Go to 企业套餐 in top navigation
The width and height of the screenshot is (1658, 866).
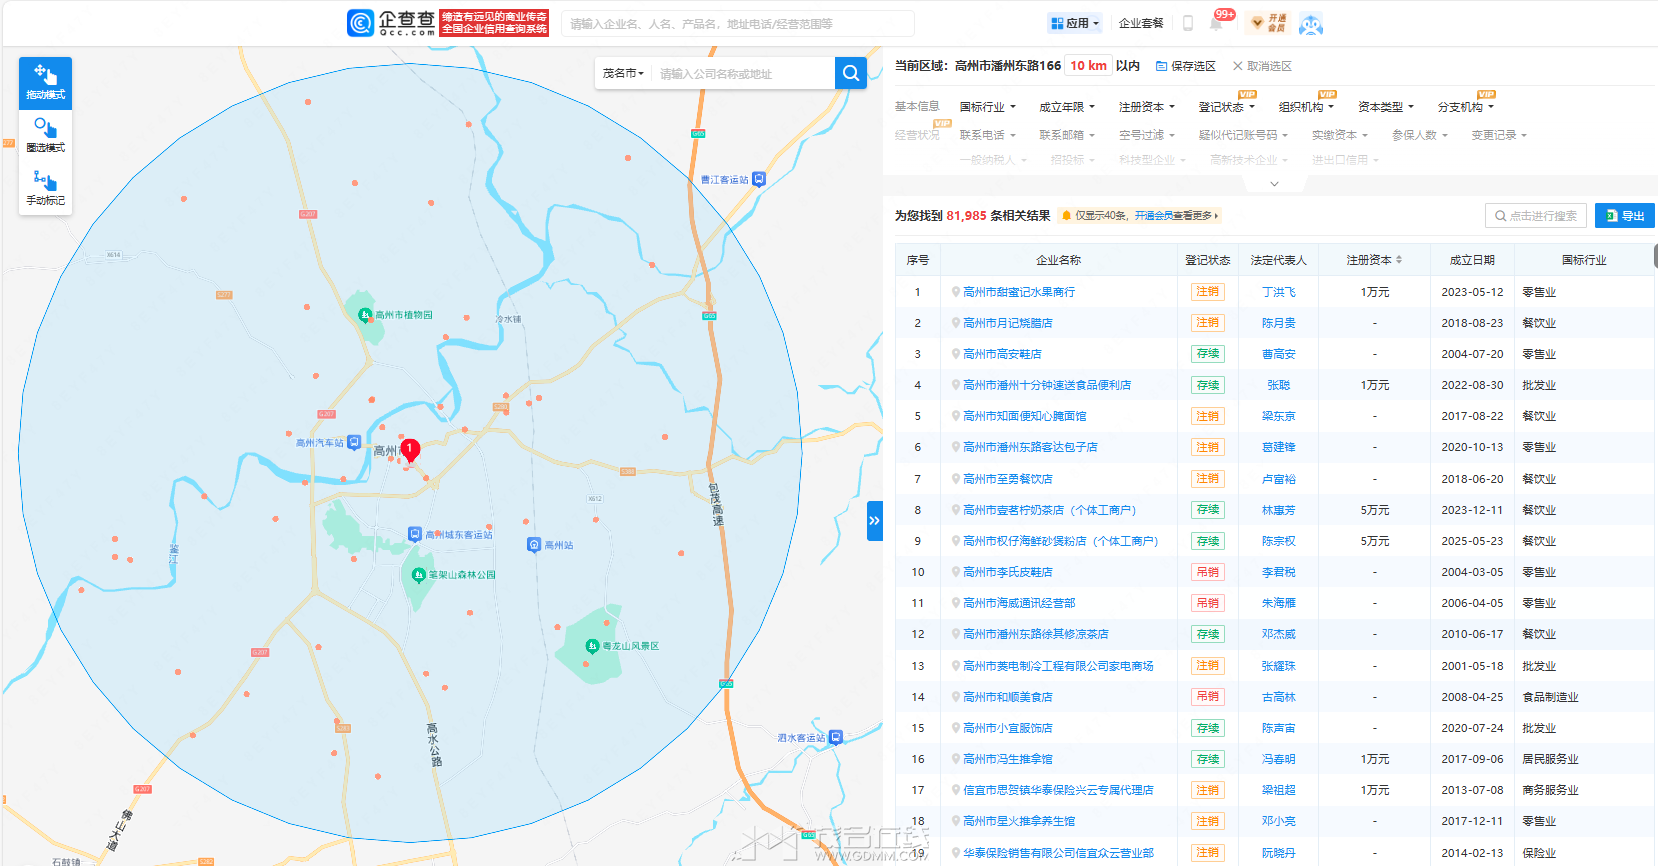[1141, 23]
